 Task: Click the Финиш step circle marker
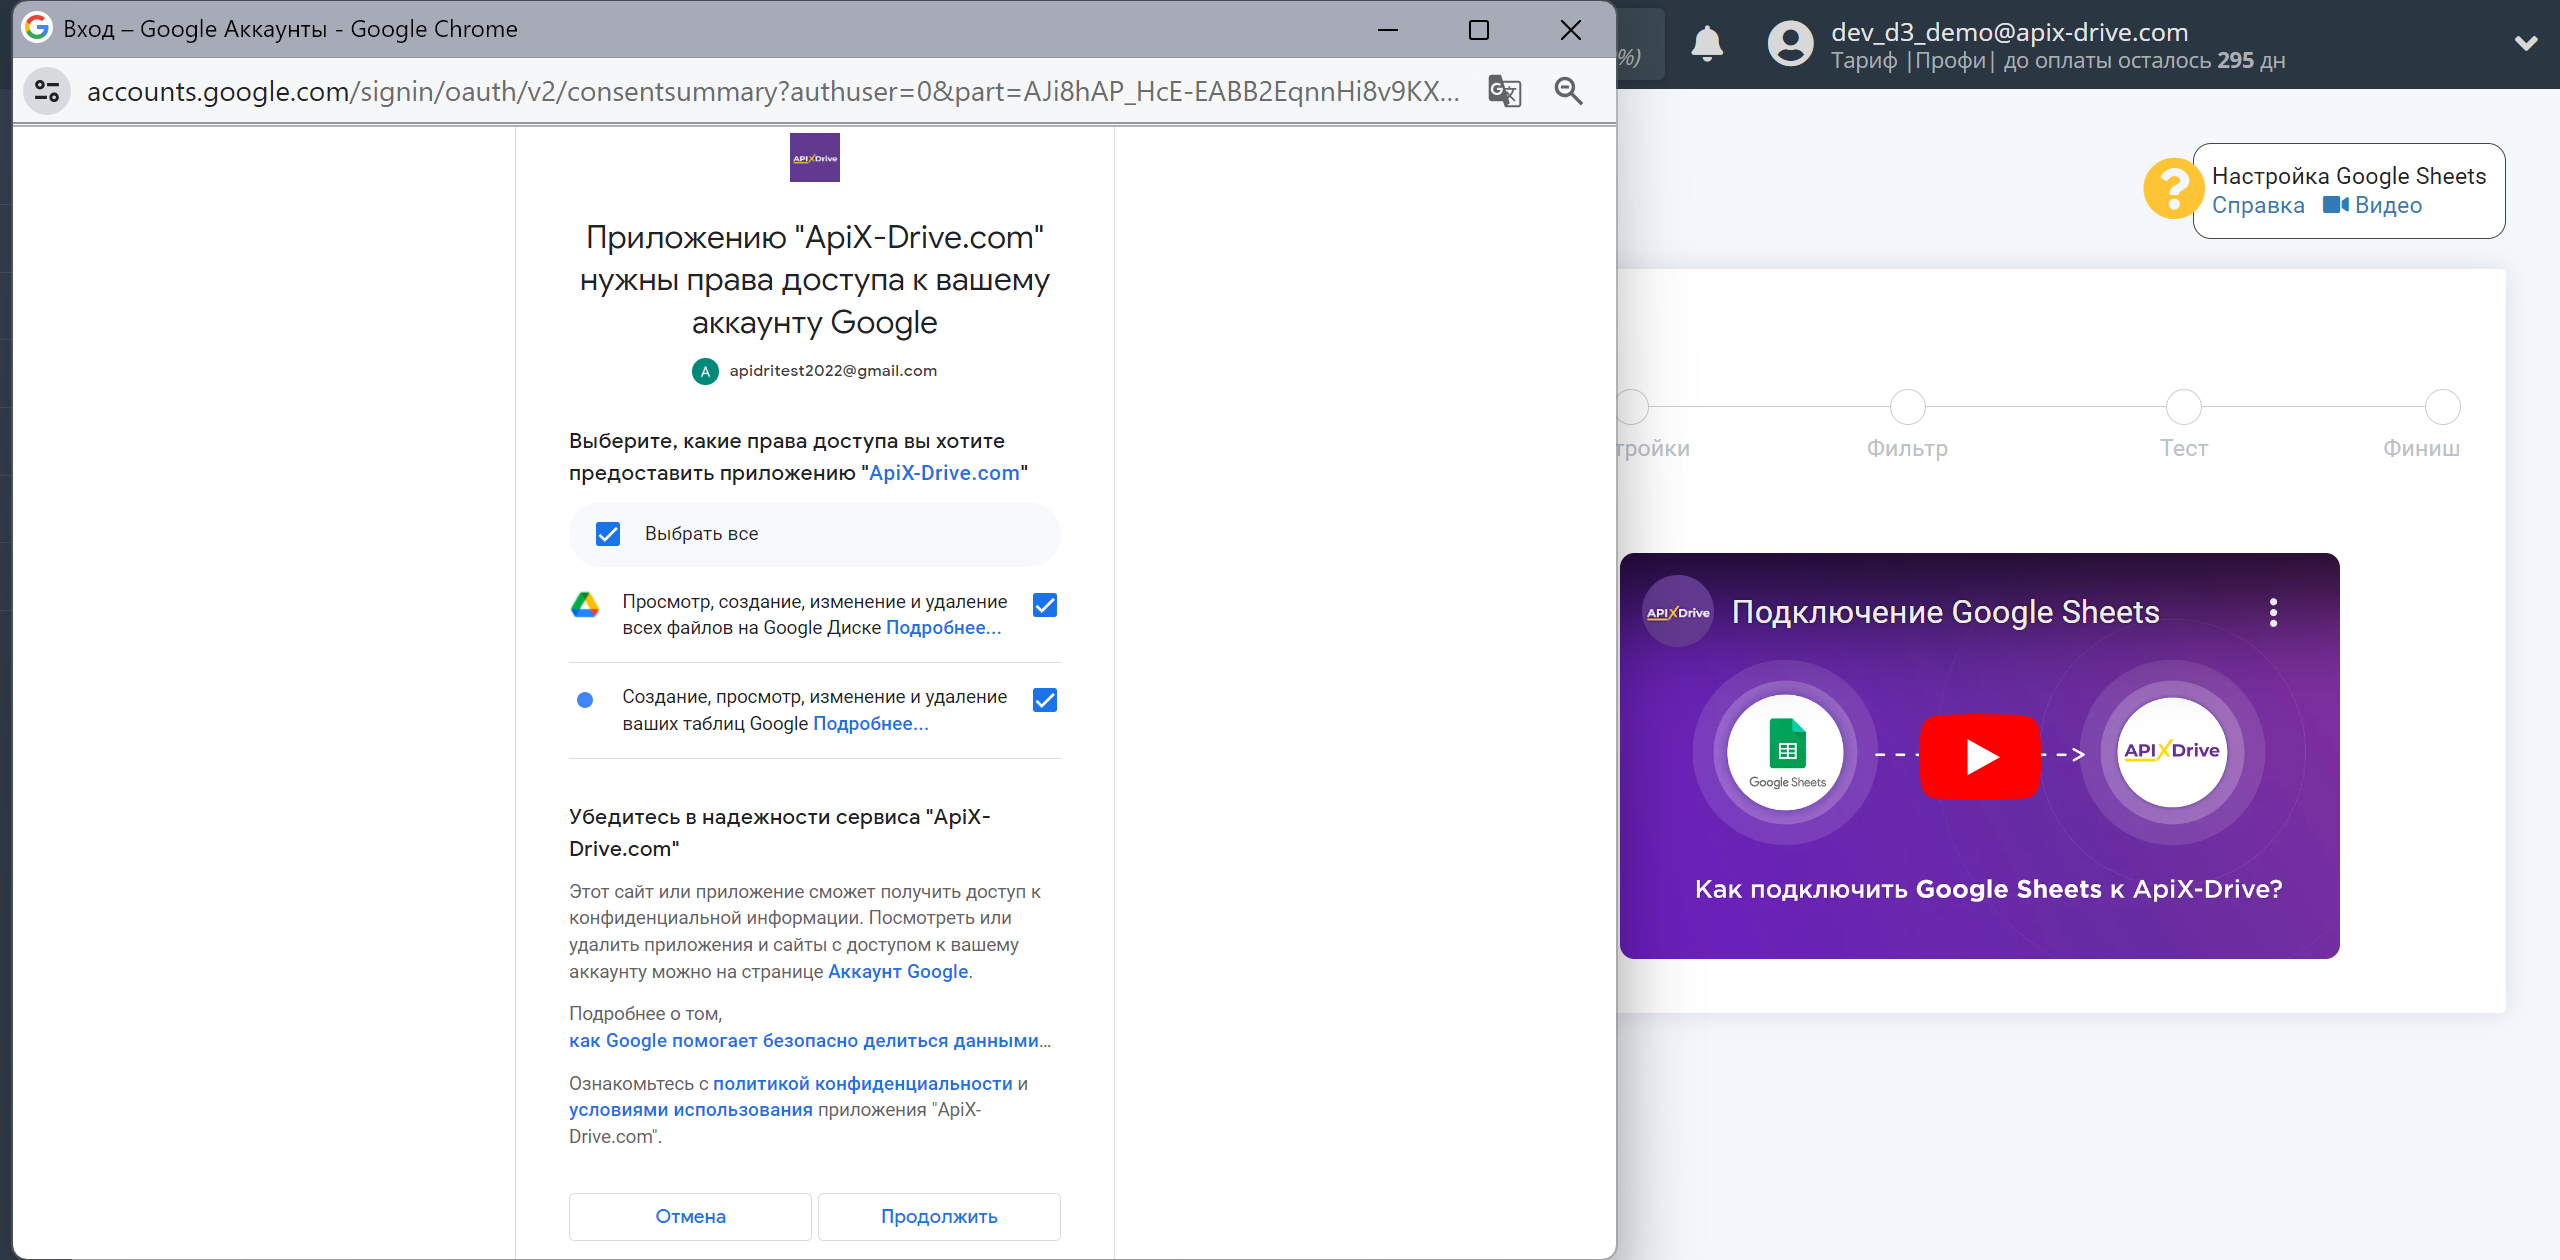(x=2443, y=407)
